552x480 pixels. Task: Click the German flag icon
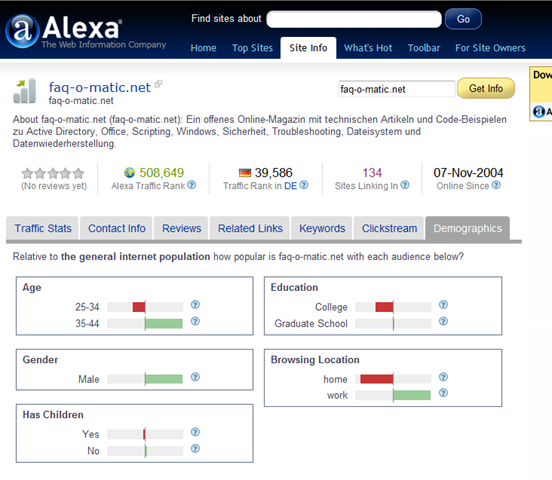[x=245, y=173]
